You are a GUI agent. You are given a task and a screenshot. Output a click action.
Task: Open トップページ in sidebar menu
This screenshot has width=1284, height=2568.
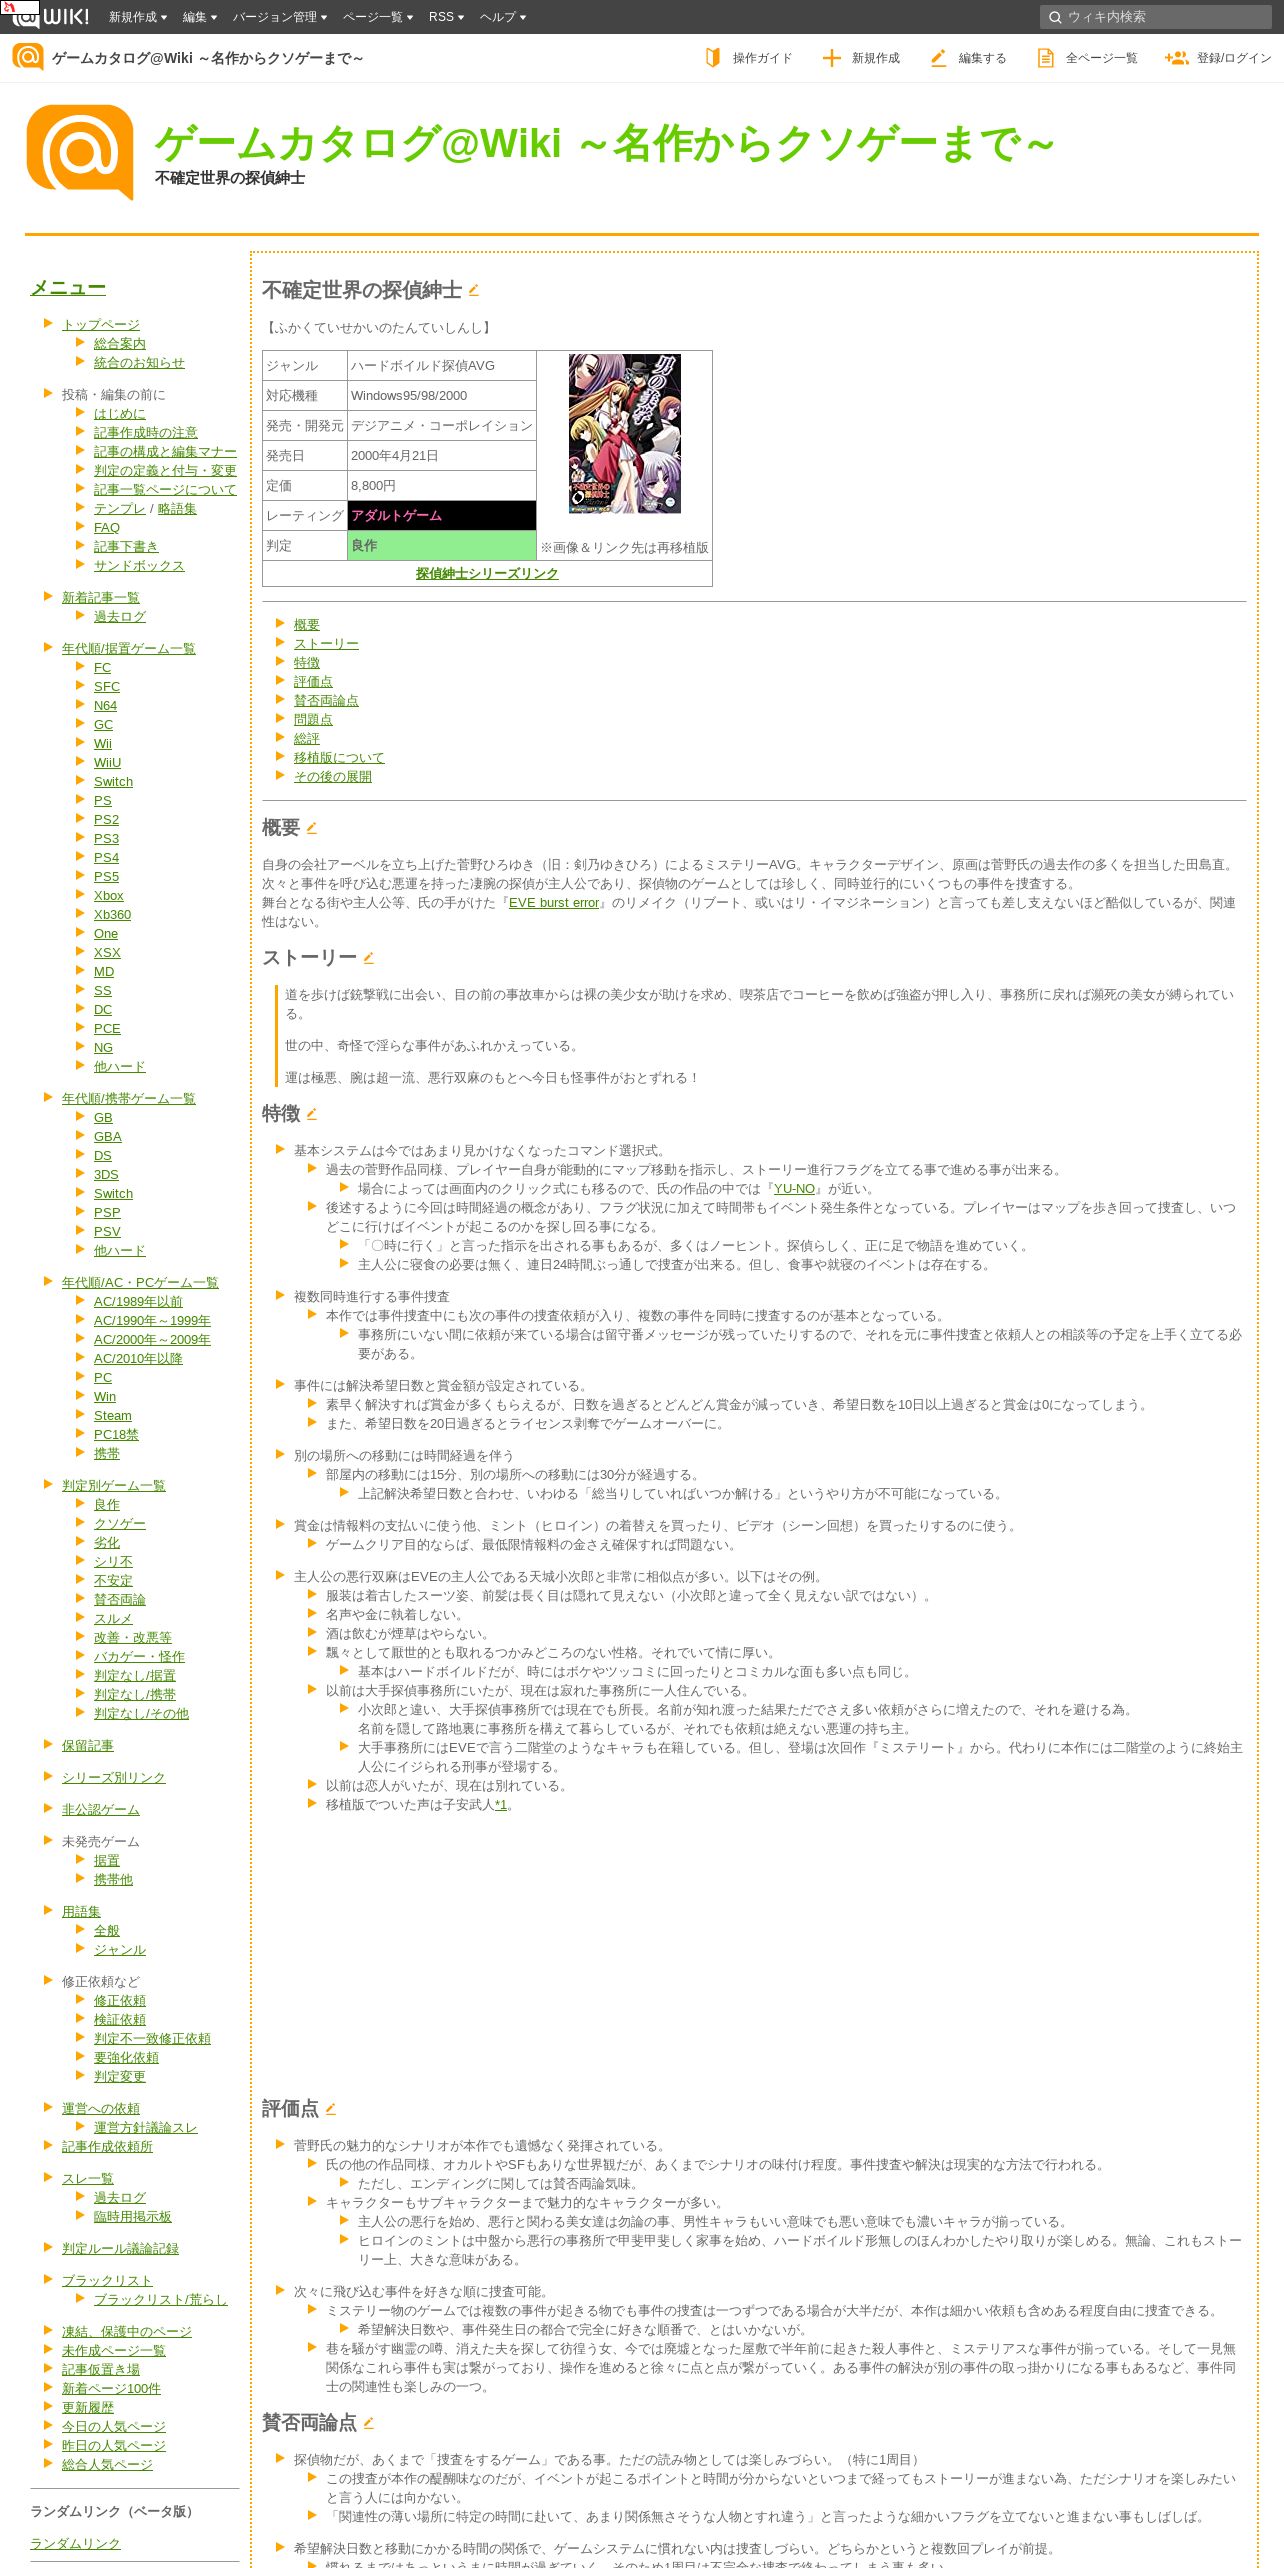coord(101,325)
